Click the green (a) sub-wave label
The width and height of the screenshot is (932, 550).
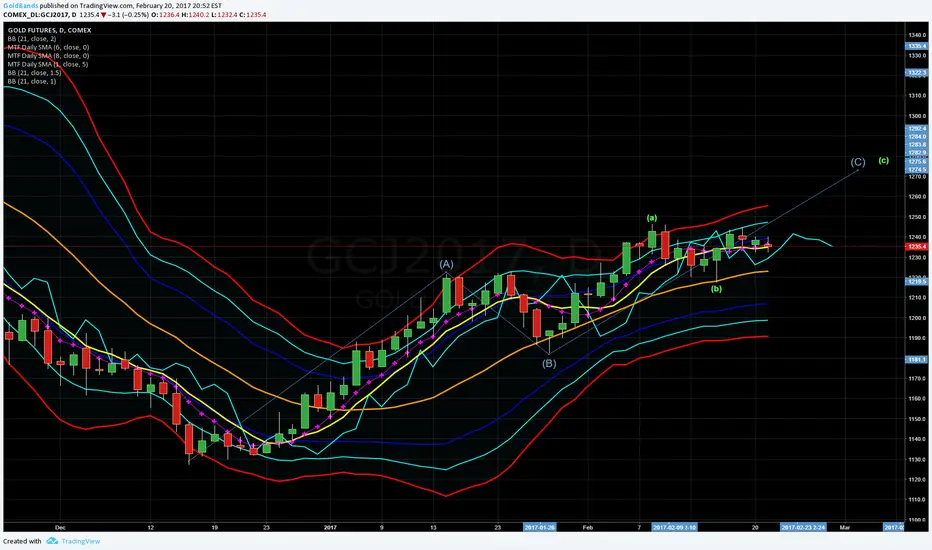(652, 218)
